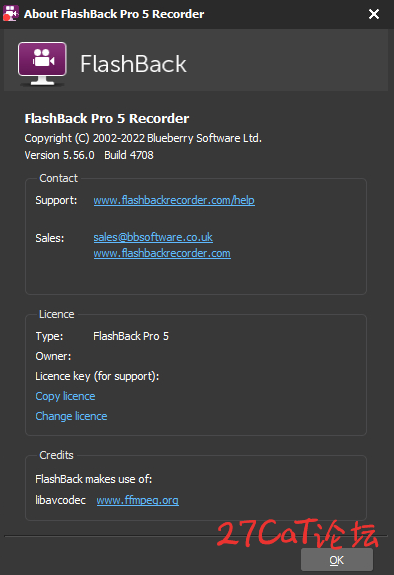The width and height of the screenshot is (394, 575).
Task: Click the Contact group label
Action: 58,178
